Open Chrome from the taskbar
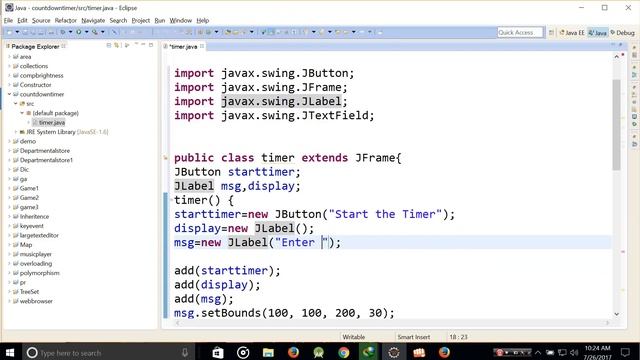The height and width of the screenshot is (360, 640). [344, 352]
